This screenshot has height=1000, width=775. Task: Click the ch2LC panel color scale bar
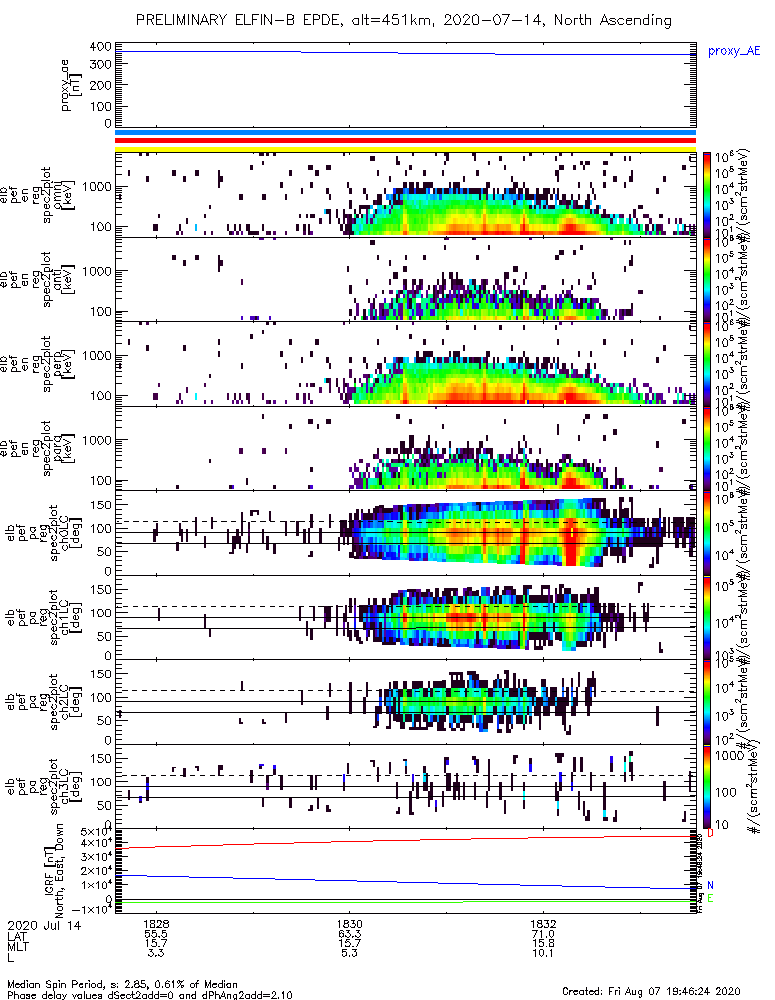point(706,702)
